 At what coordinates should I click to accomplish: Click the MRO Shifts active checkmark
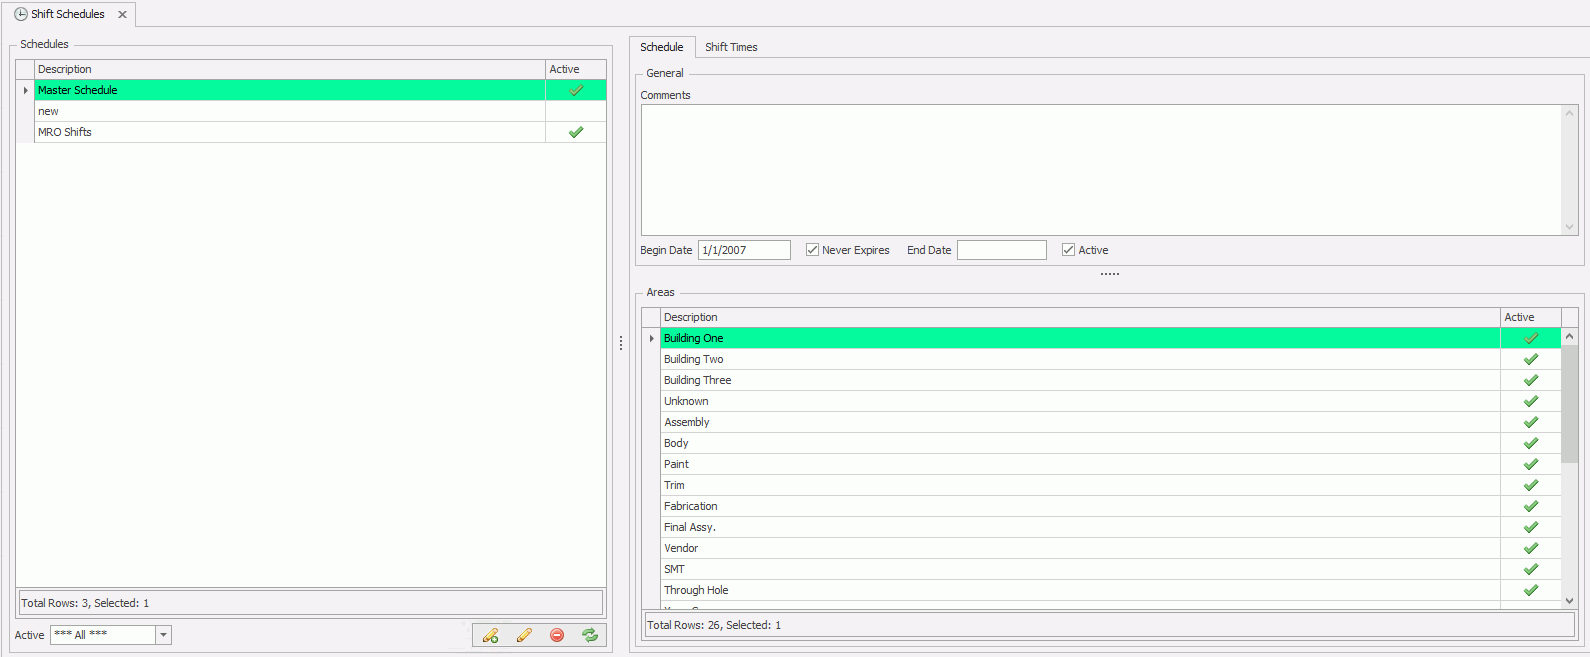[576, 132]
